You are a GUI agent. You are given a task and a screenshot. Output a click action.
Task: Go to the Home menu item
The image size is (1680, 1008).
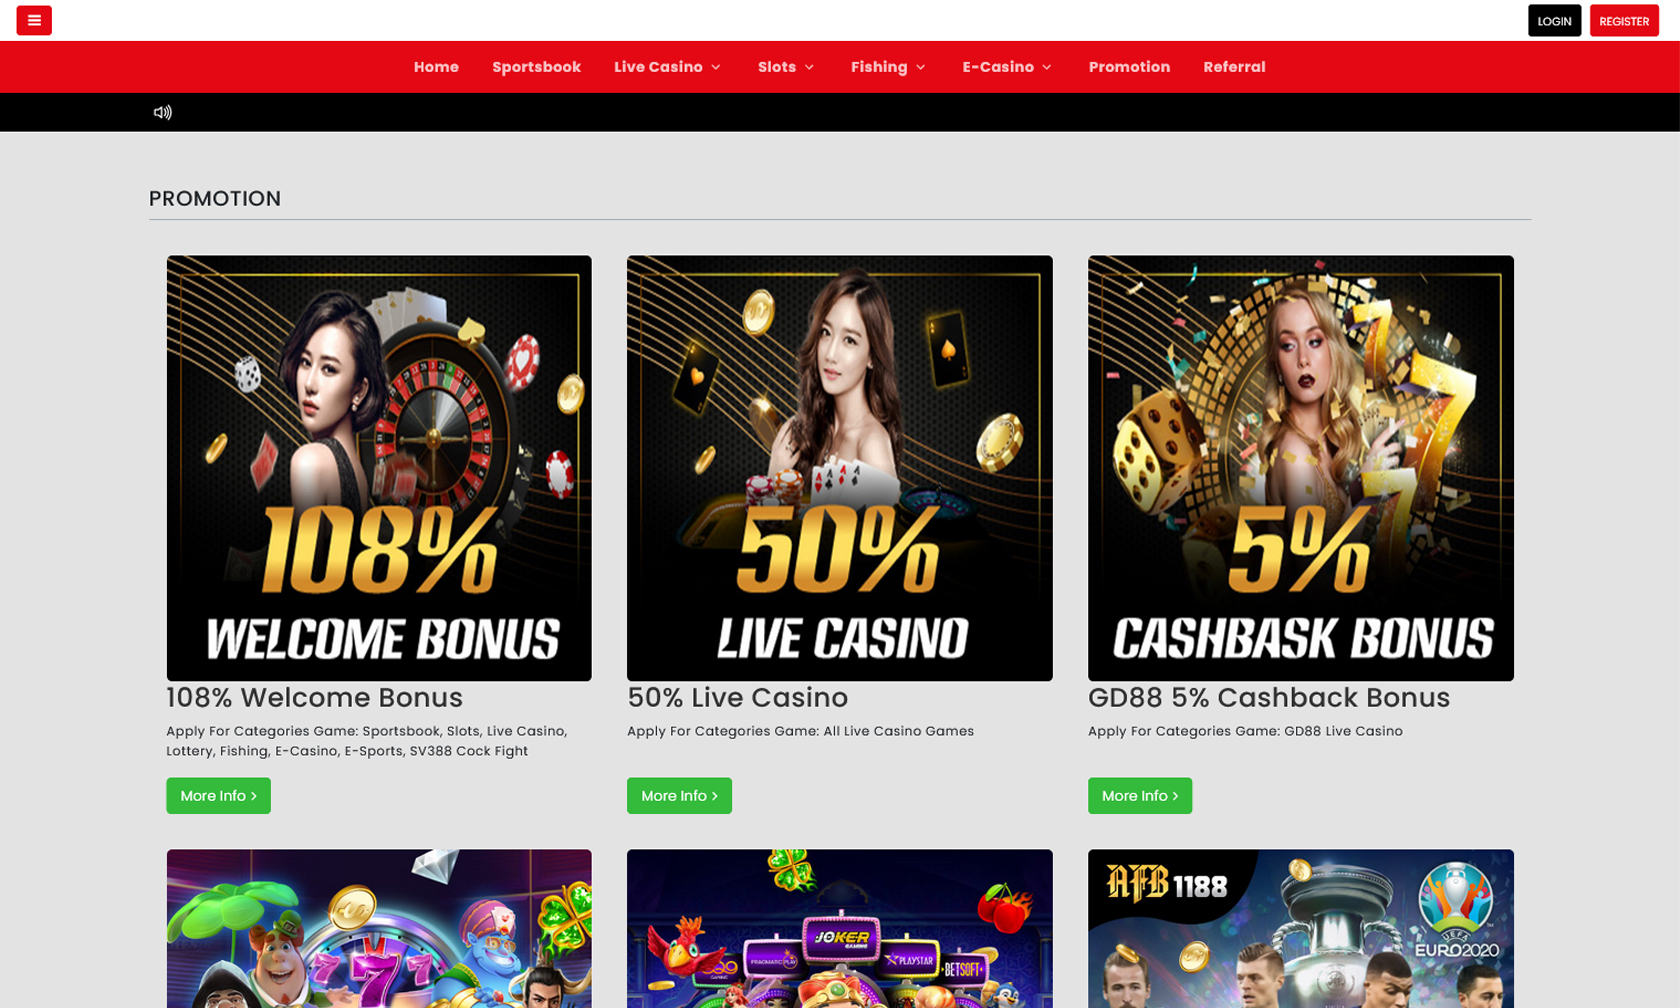(x=436, y=67)
